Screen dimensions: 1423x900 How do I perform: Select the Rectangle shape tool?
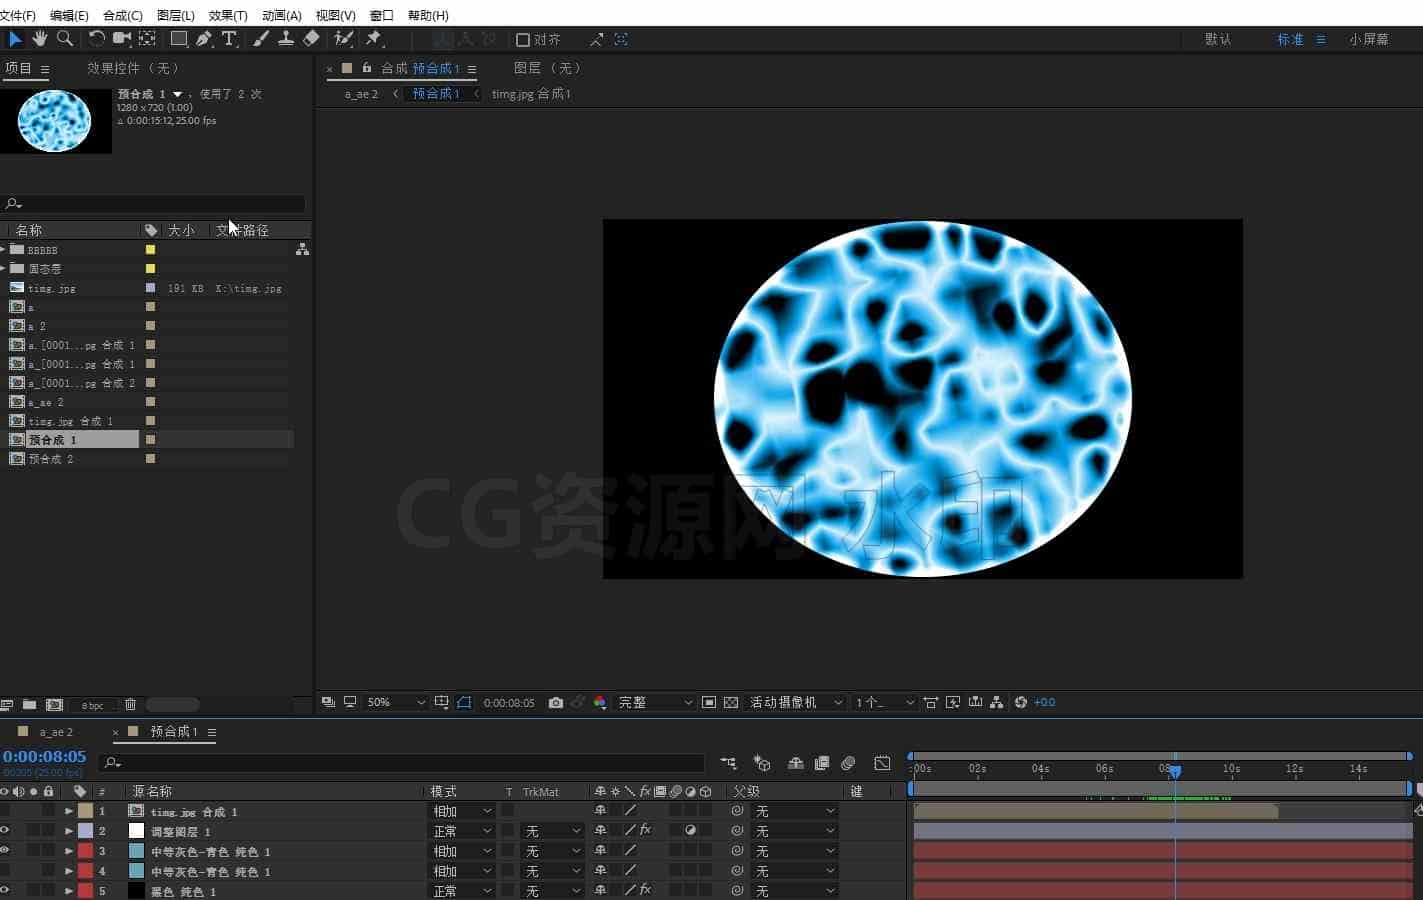point(179,39)
